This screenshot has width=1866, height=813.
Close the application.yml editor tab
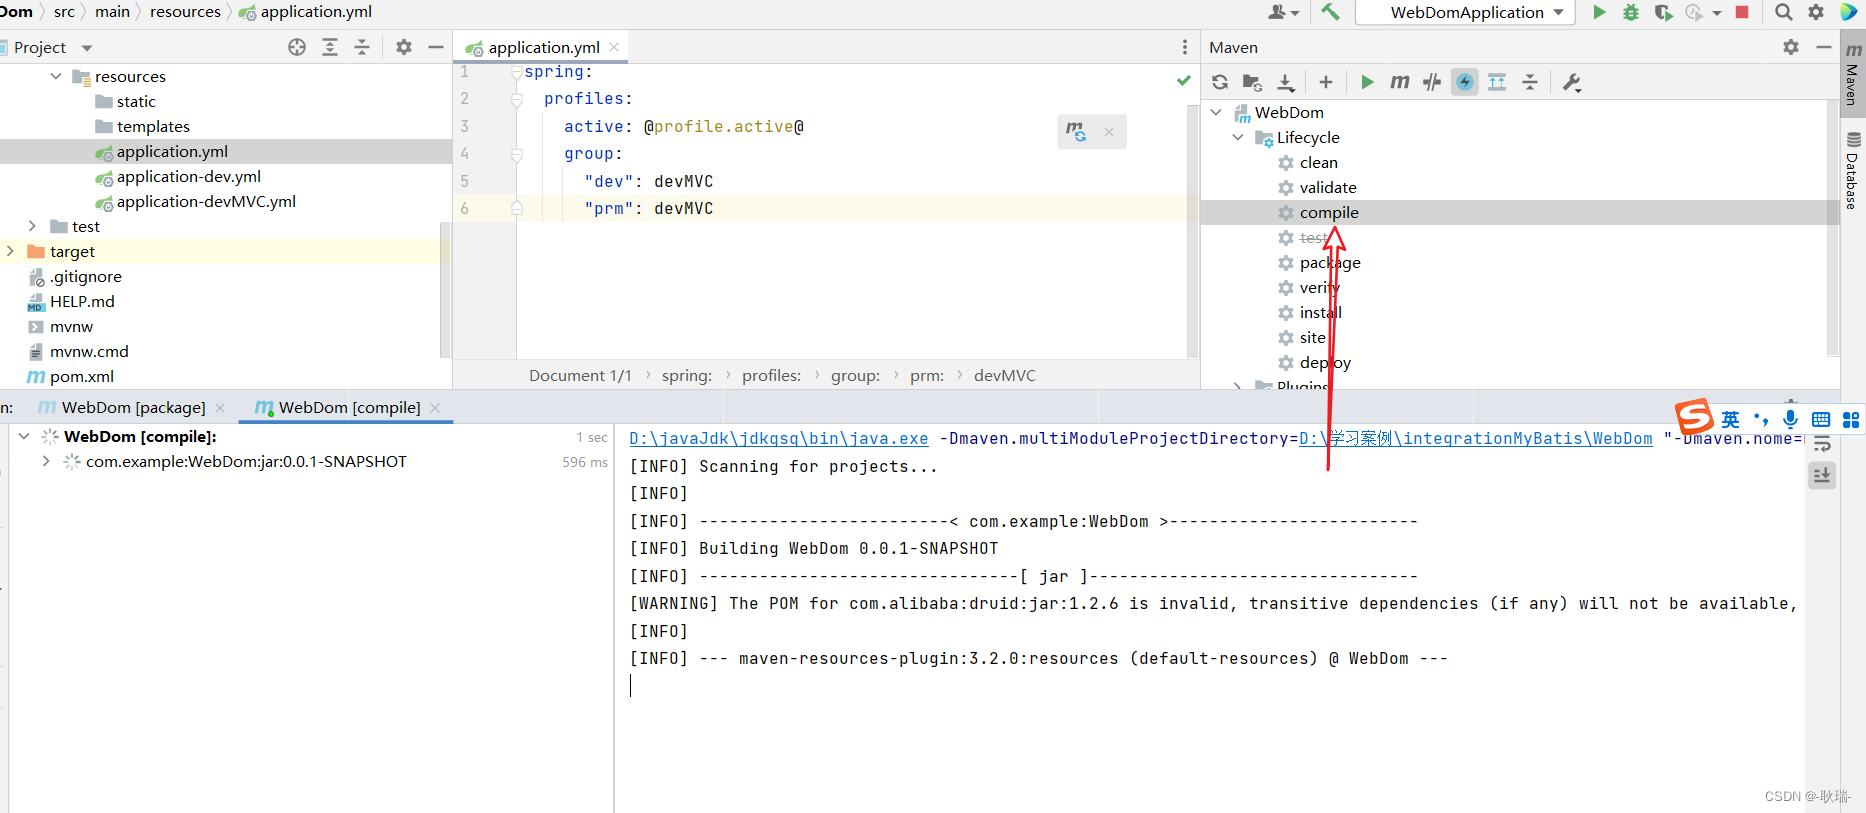tap(614, 47)
